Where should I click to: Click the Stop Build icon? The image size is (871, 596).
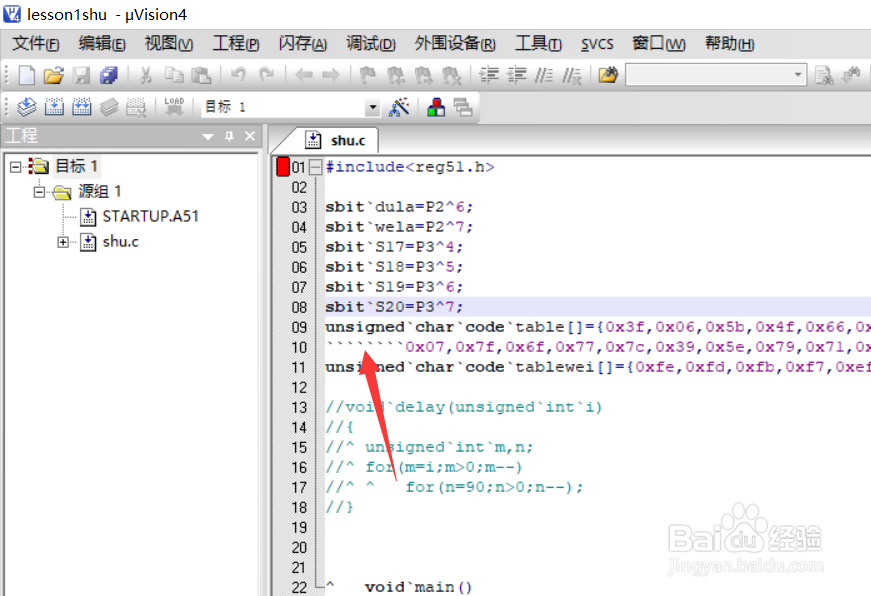point(136,107)
